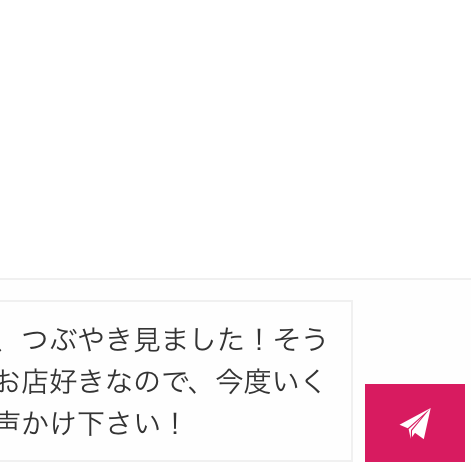Click the divider line above compose box
471x471 pixels.
pos(235,279)
